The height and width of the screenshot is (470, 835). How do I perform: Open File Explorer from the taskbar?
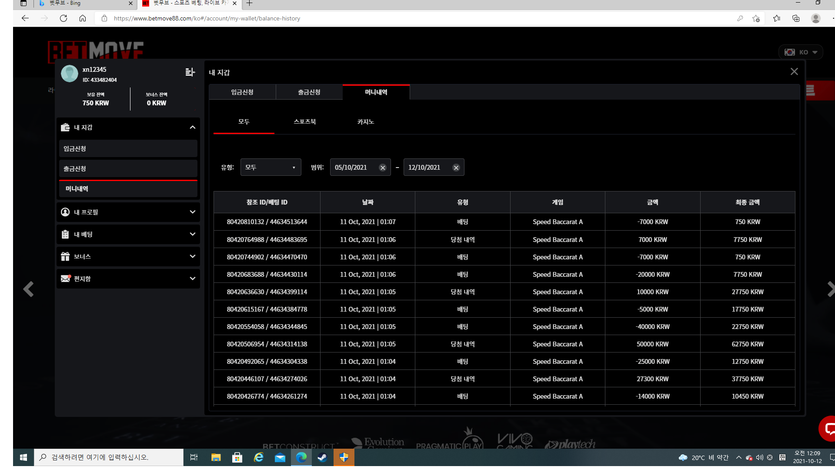tap(216, 457)
